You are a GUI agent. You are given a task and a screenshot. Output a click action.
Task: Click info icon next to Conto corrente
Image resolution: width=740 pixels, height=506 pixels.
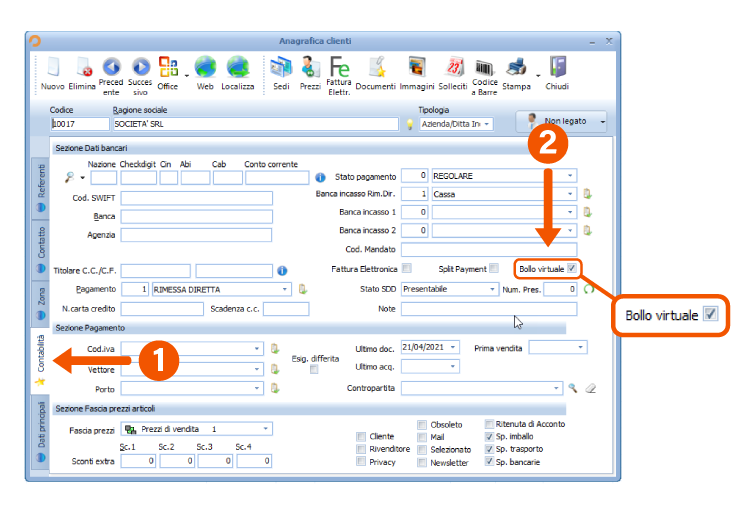[x=320, y=177]
